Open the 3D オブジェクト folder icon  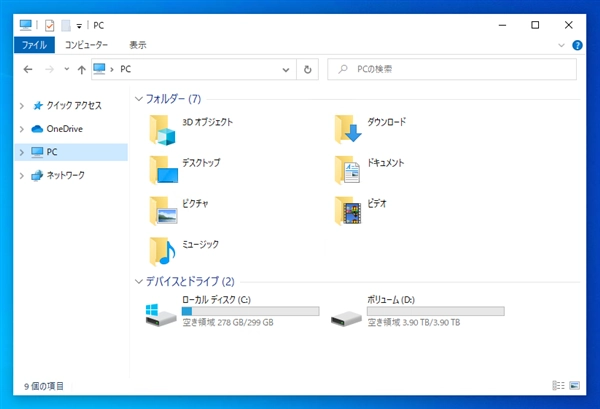click(162, 130)
